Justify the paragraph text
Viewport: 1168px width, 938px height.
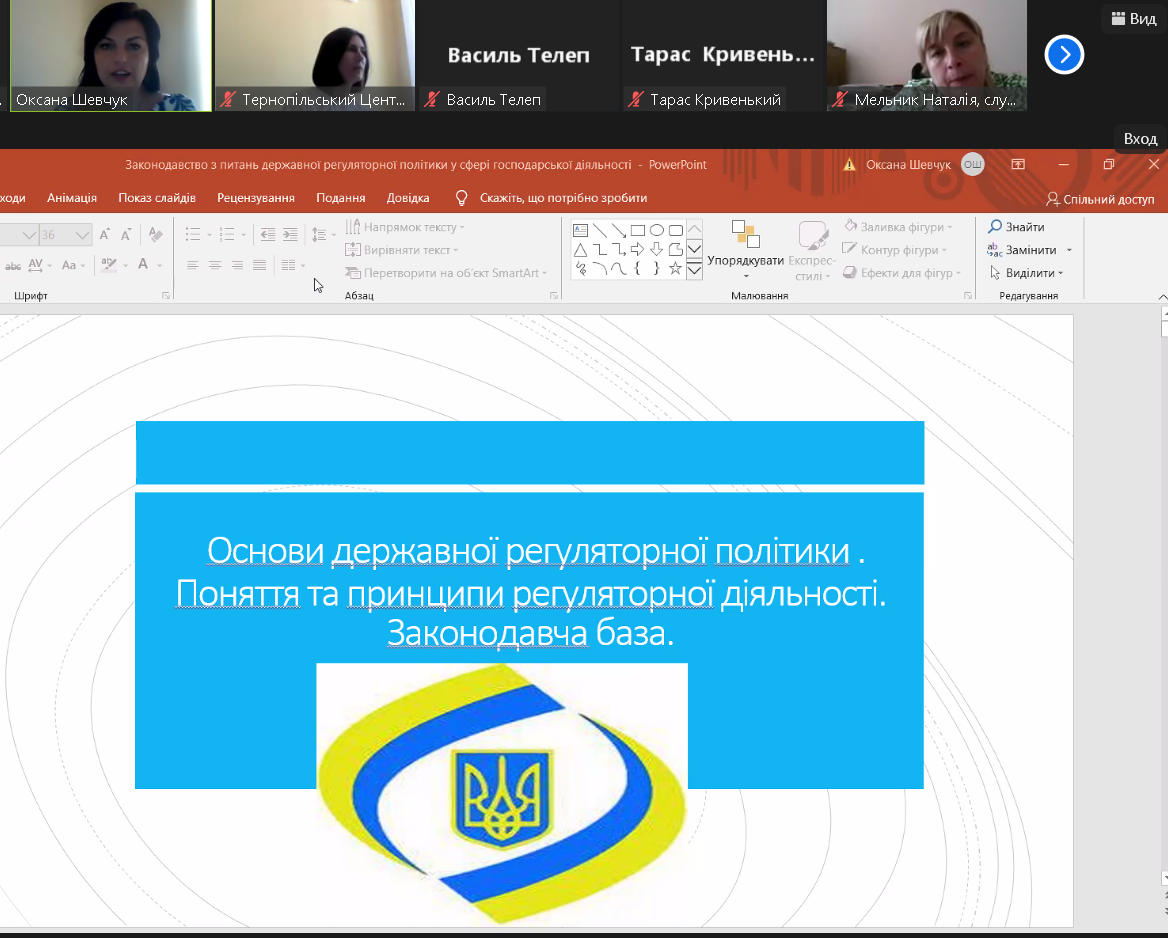tap(259, 265)
